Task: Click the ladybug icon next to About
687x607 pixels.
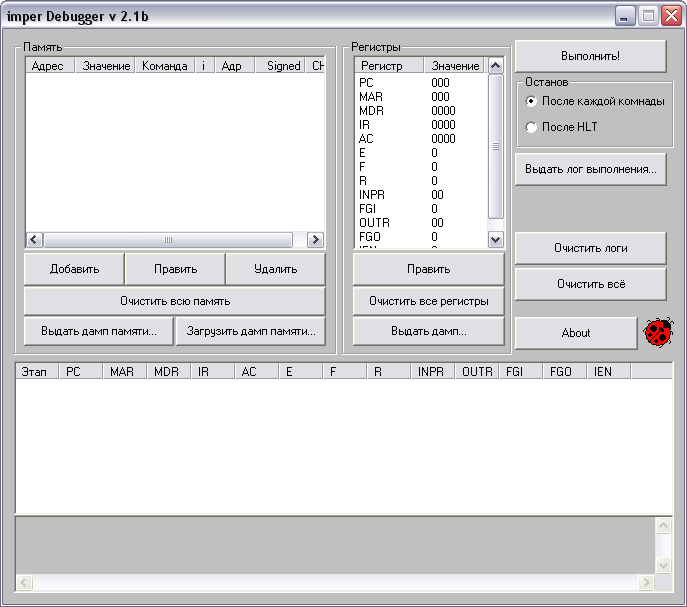Action: click(658, 332)
